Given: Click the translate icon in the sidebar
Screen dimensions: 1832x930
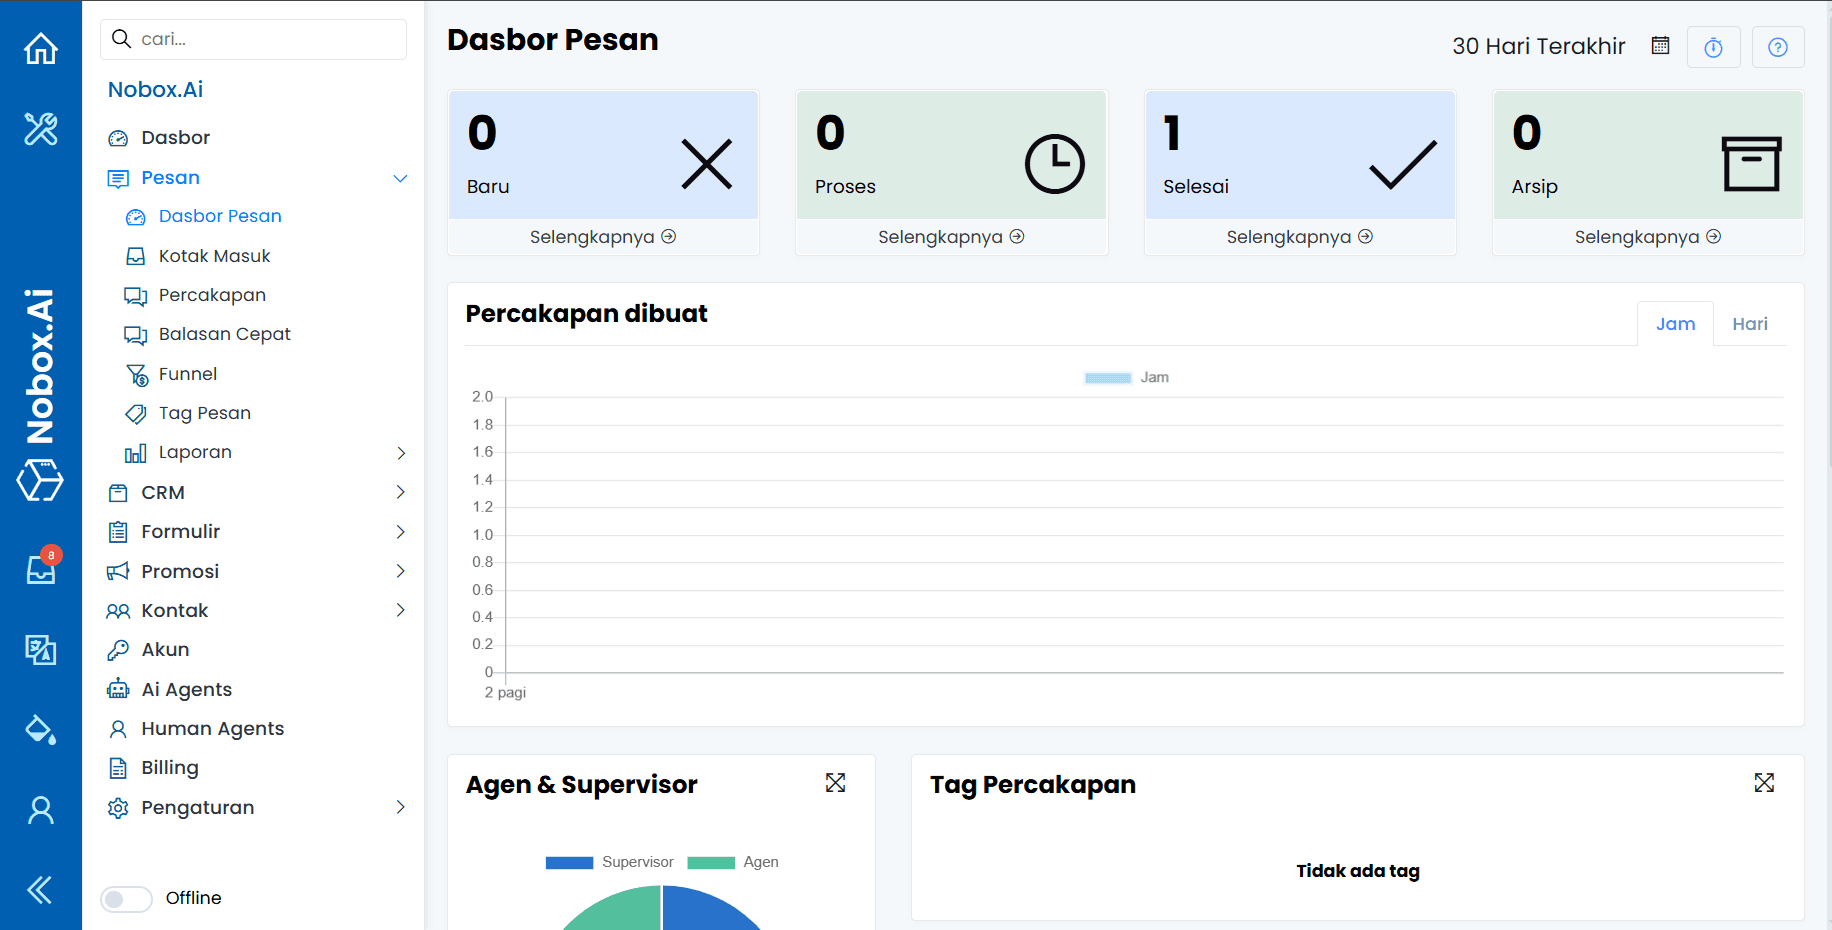Looking at the screenshot, I should click(x=40, y=650).
